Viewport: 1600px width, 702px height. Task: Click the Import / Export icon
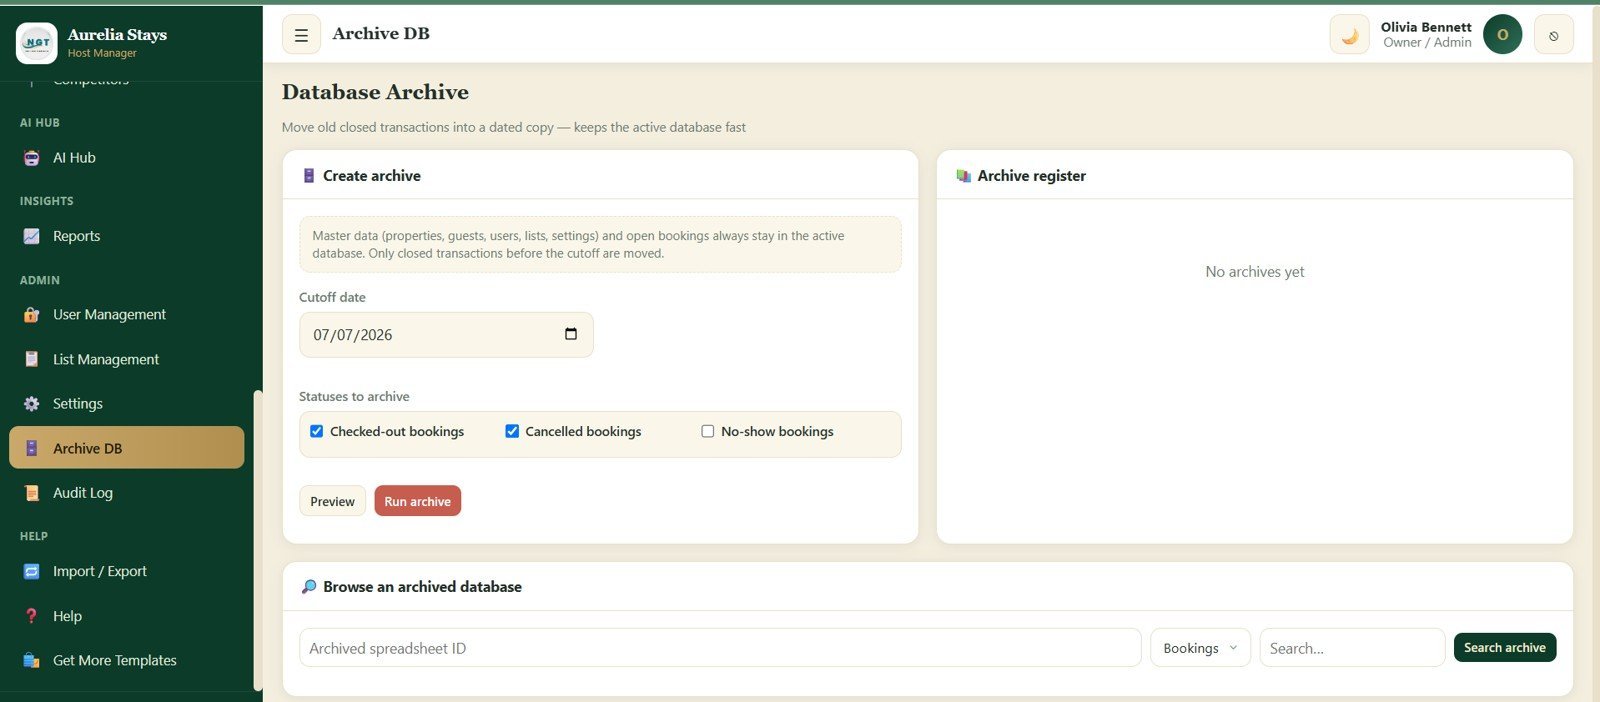pyautogui.click(x=32, y=571)
